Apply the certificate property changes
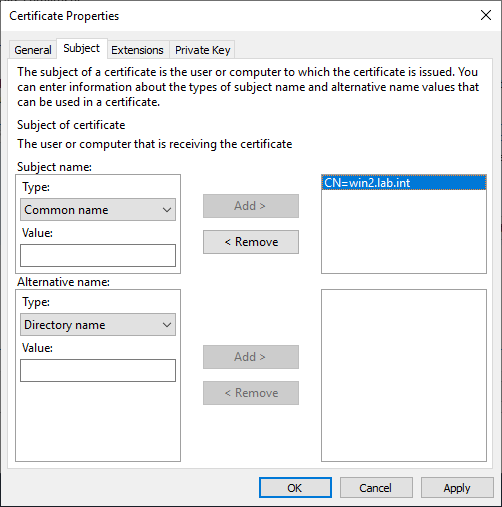 (457, 488)
